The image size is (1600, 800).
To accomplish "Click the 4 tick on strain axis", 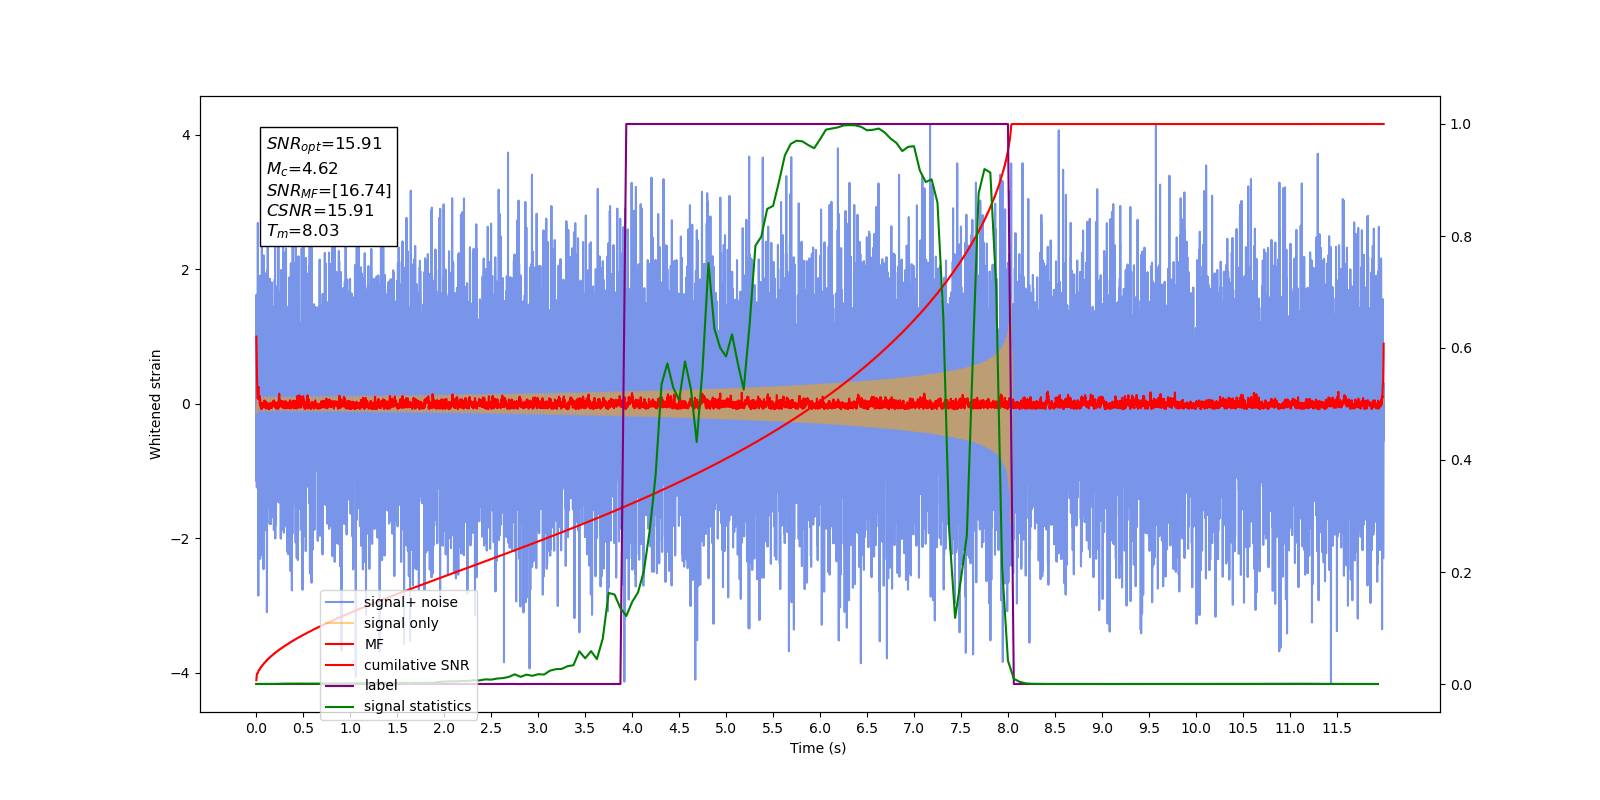I will click(187, 135).
